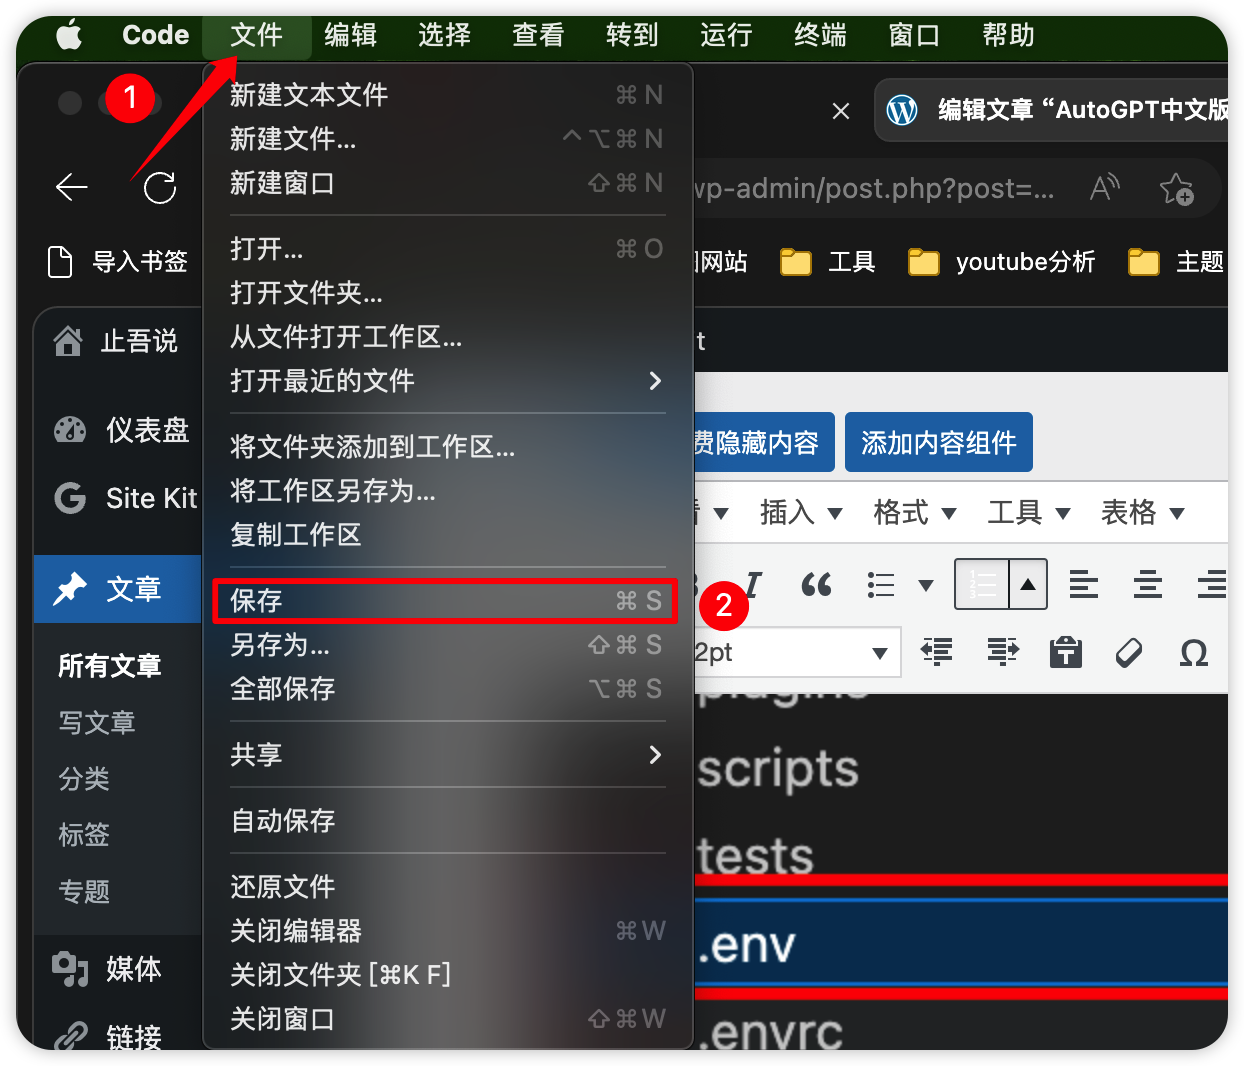This screenshot has width=1244, height=1066.
Task: Toggle bulleted list in editor
Action: [881, 584]
